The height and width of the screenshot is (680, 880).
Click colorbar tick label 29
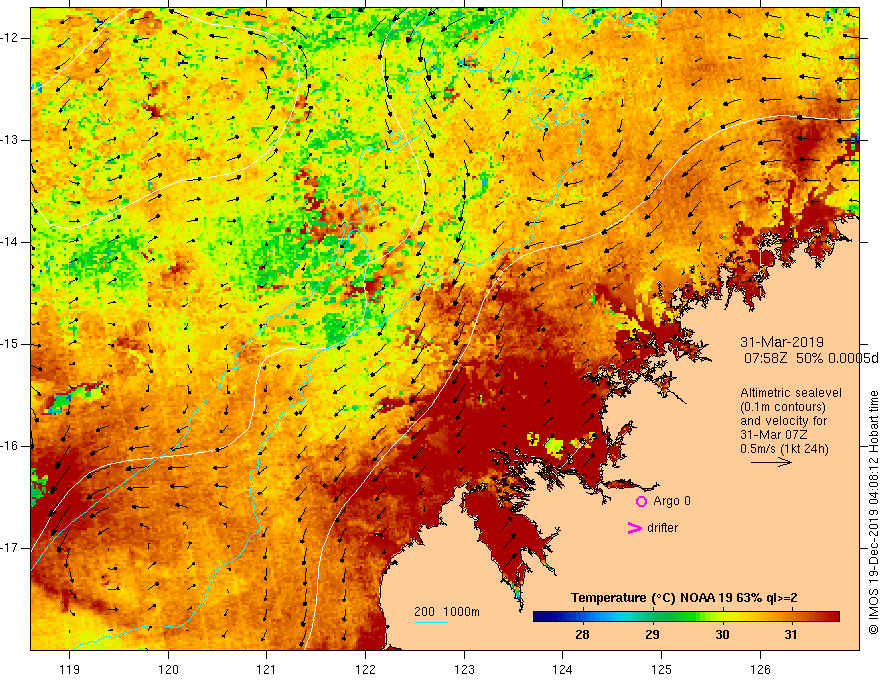(652, 635)
